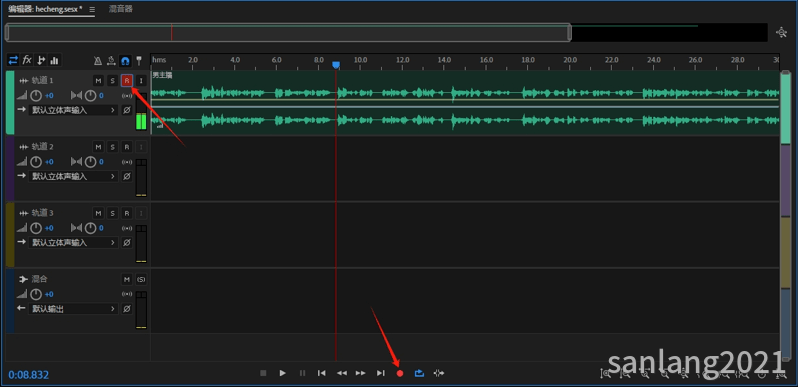The width and height of the screenshot is (798, 387).
Task: Click the Rewind transport button
Action: pos(341,373)
